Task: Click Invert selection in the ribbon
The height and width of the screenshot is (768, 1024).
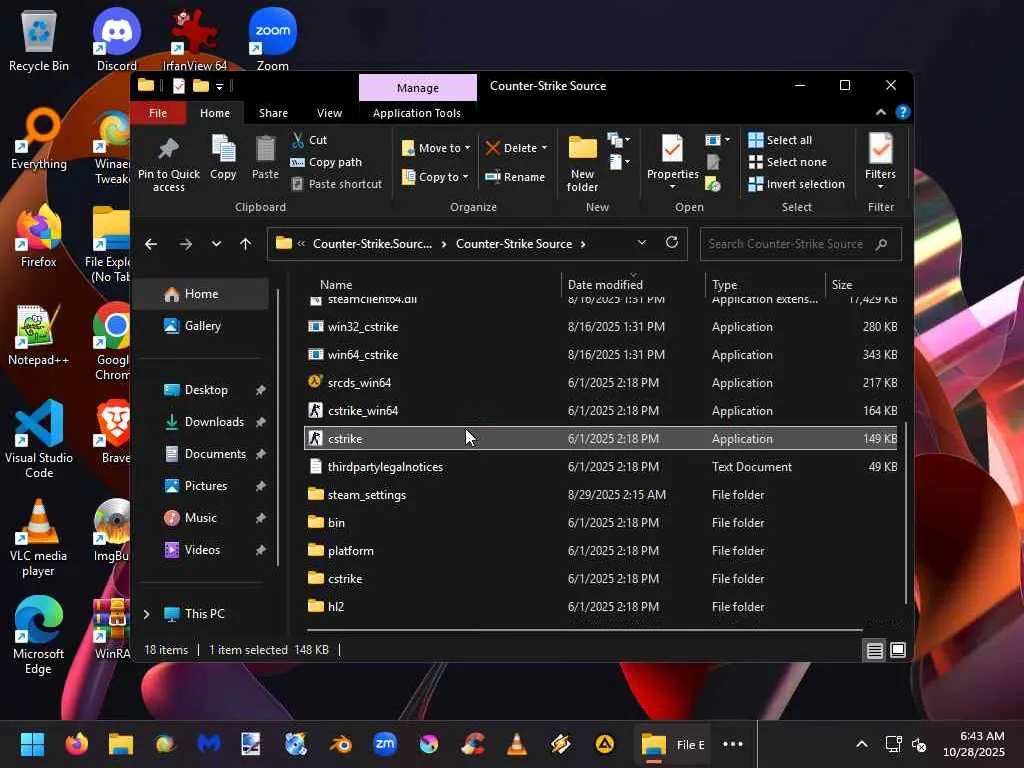Action: pos(797,184)
